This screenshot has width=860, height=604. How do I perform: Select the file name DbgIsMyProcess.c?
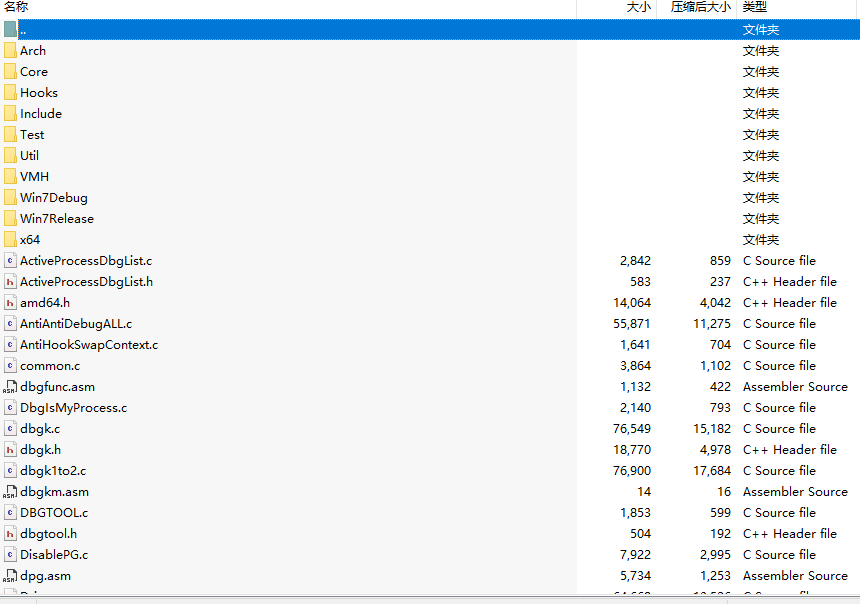pyautogui.click(x=73, y=408)
